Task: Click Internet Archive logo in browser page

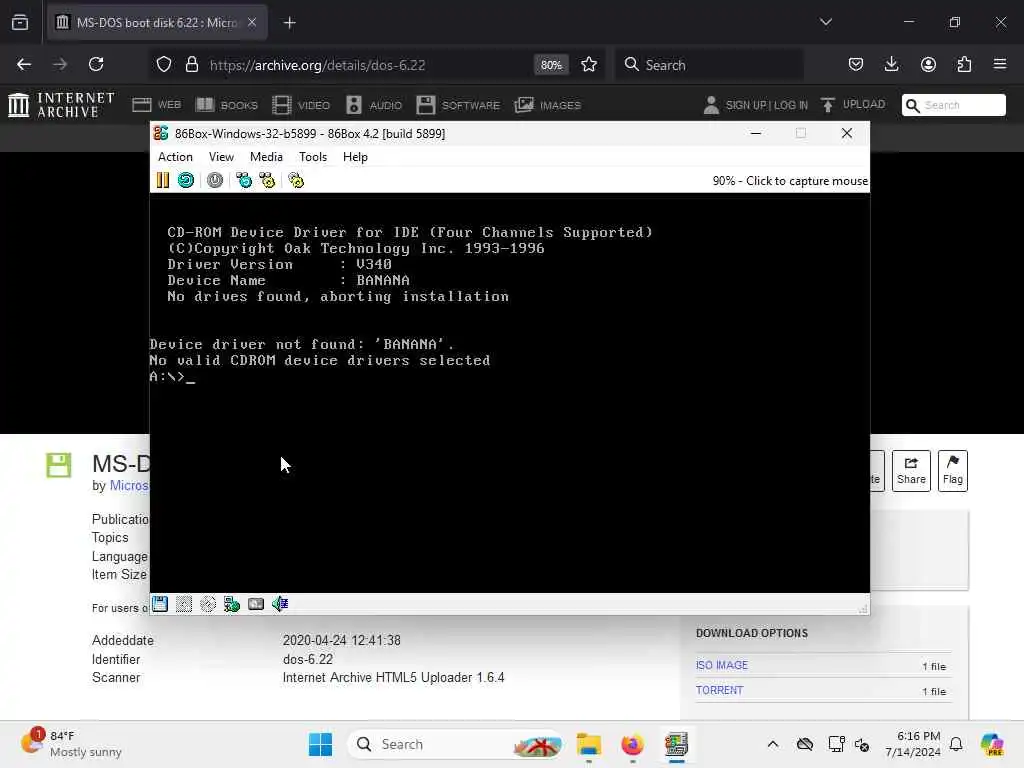Action: tap(61, 104)
